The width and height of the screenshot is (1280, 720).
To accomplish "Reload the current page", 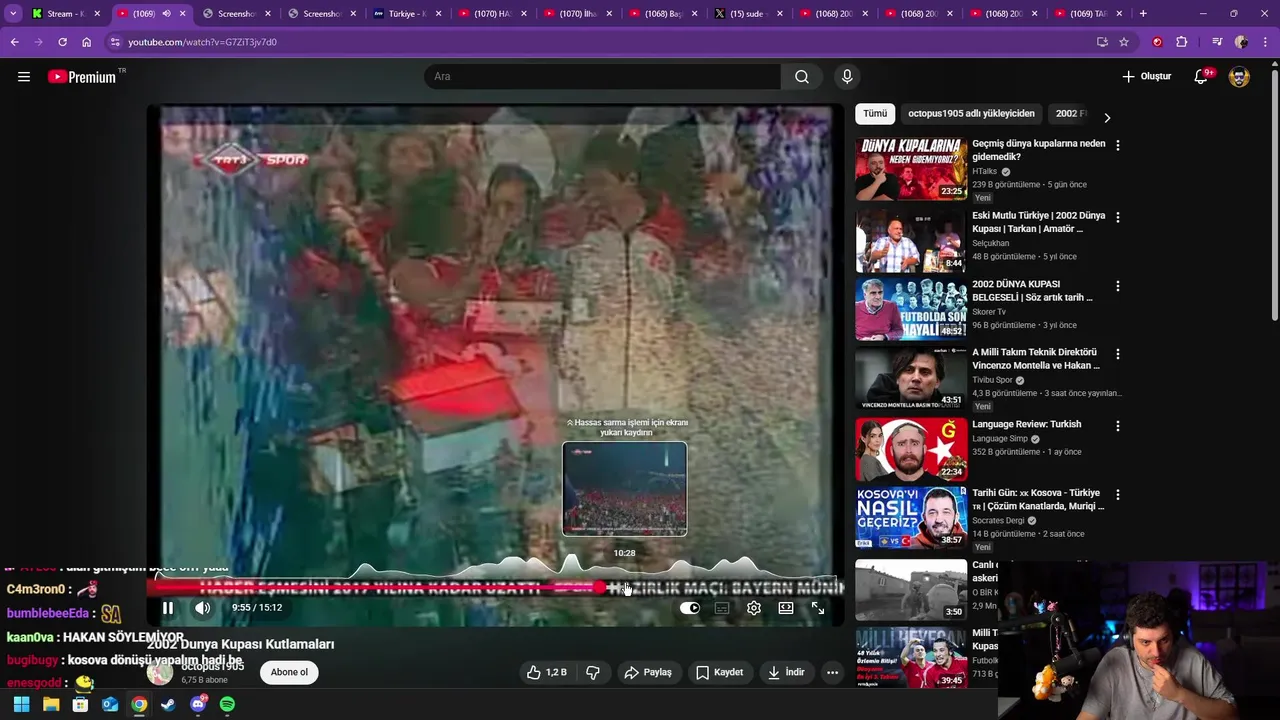I will pos(62,42).
